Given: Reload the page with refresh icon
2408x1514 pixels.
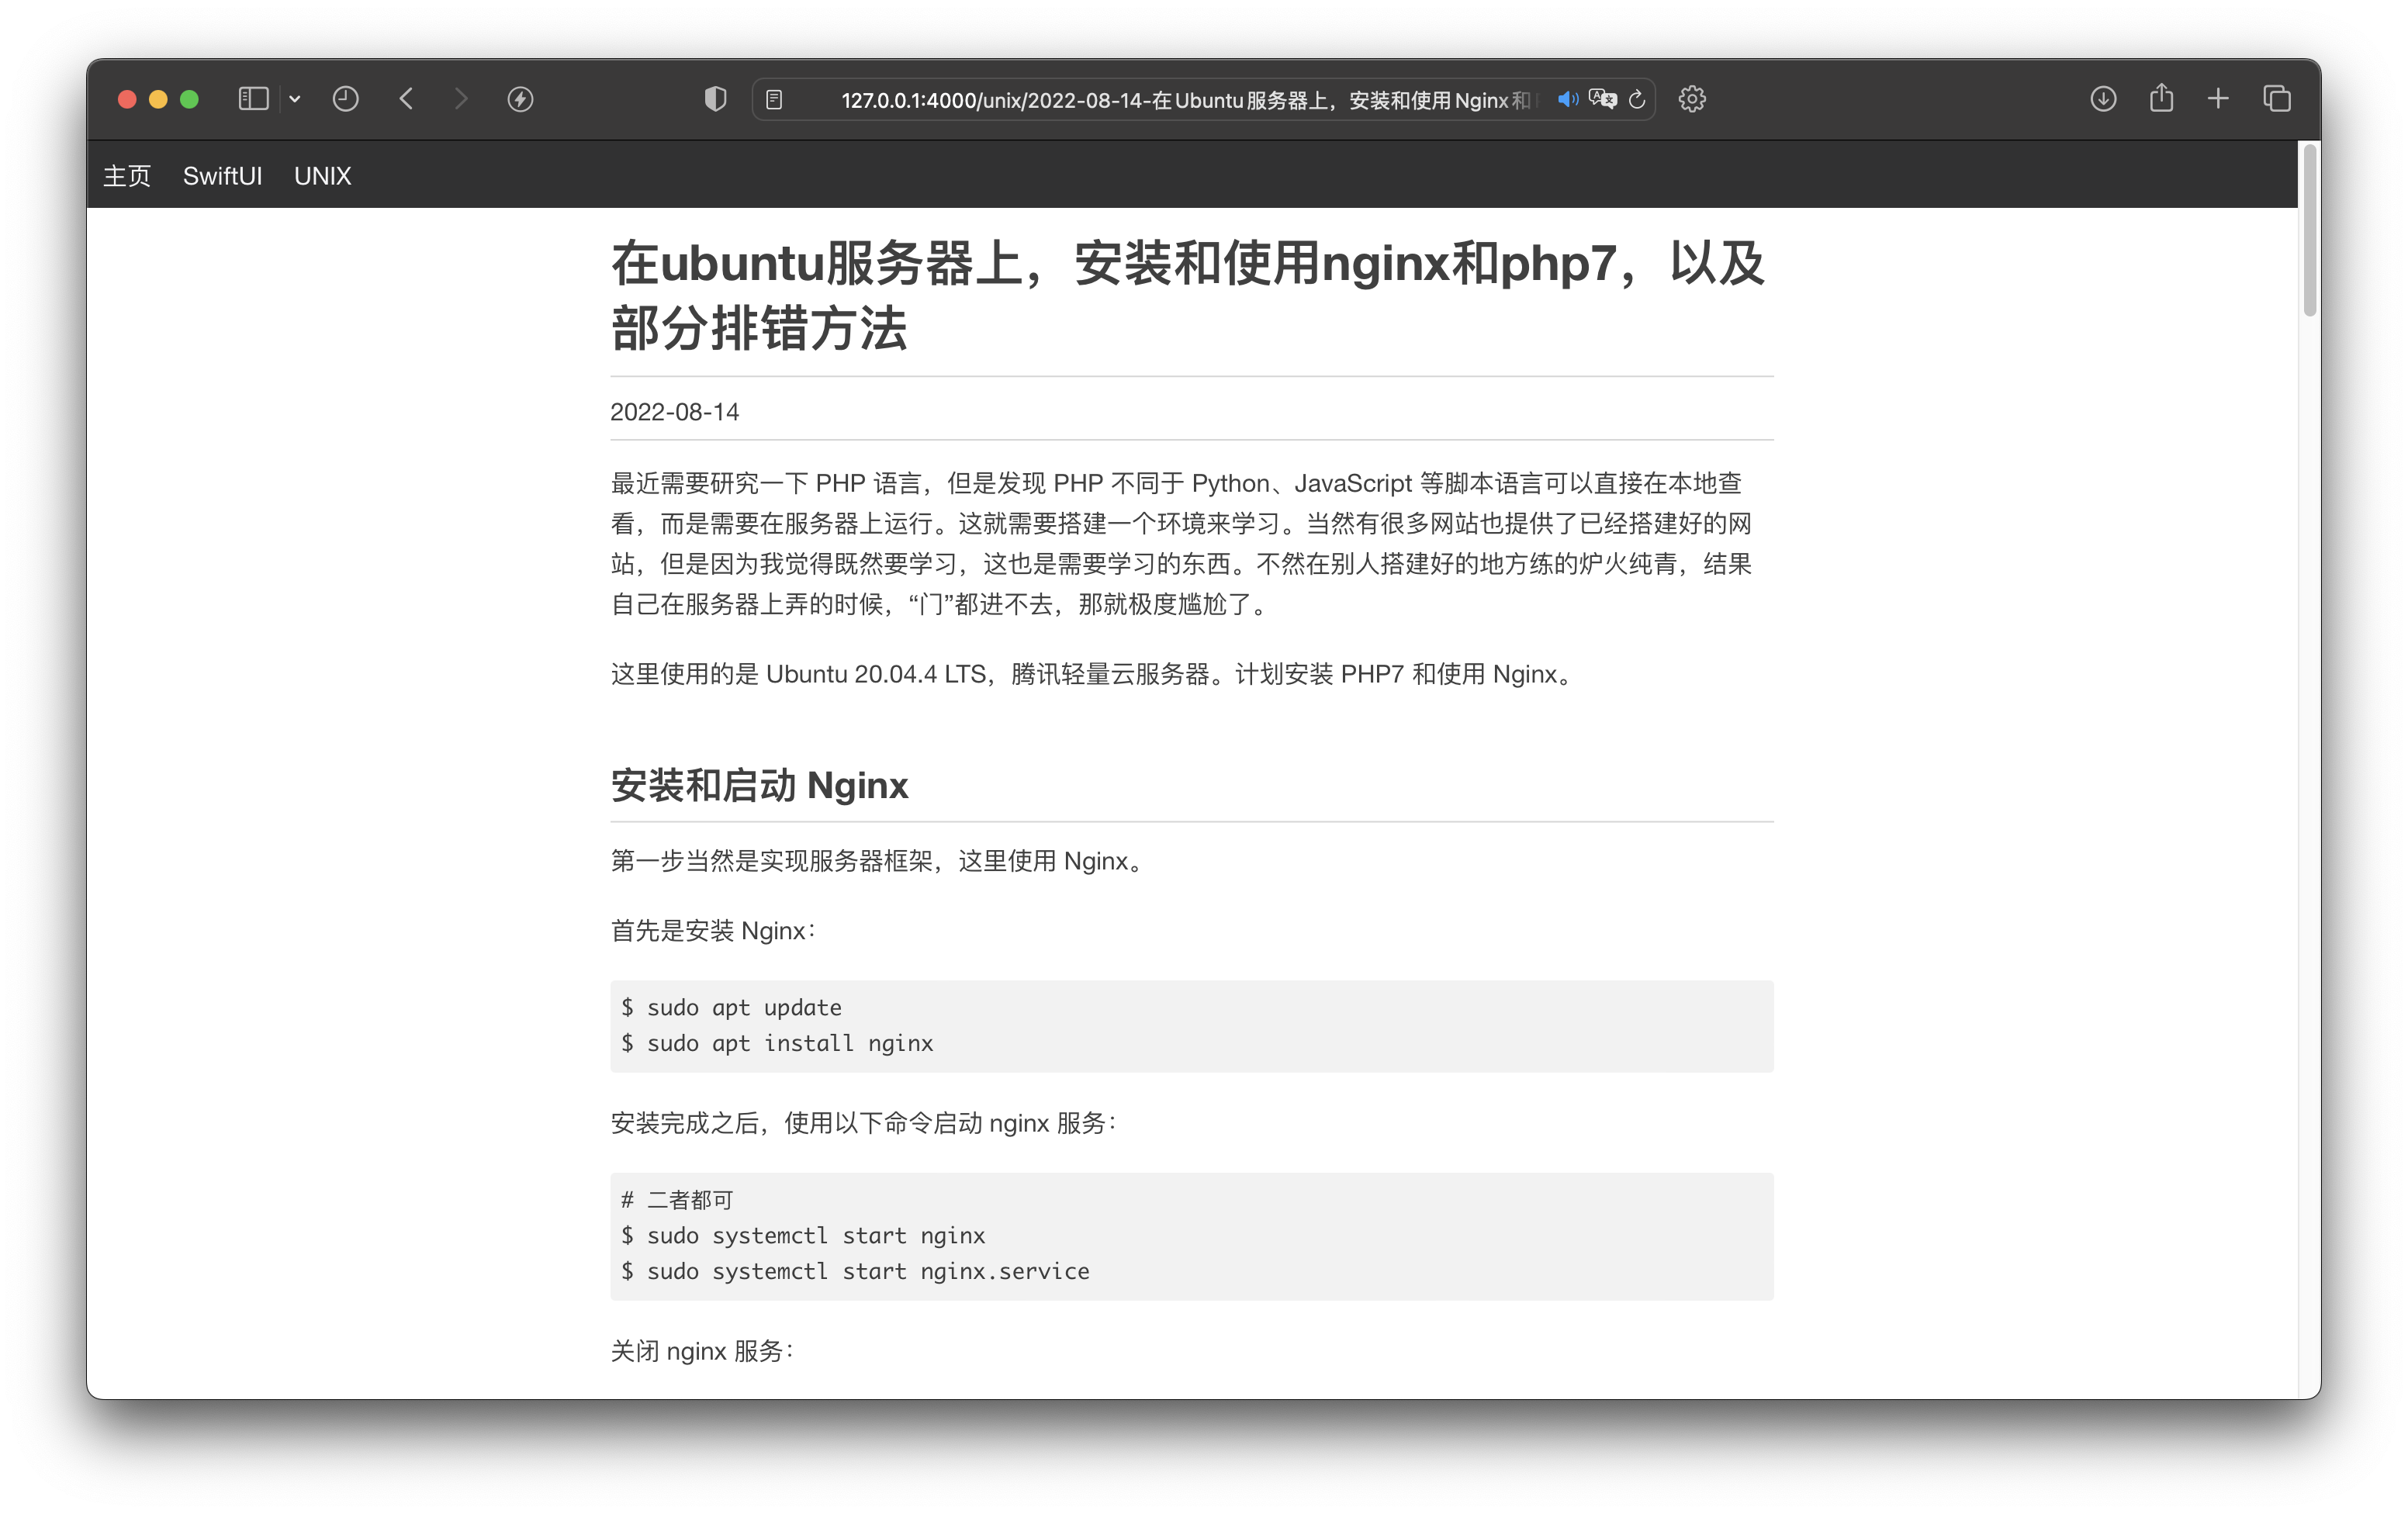Looking at the screenshot, I should point(1637,99).
